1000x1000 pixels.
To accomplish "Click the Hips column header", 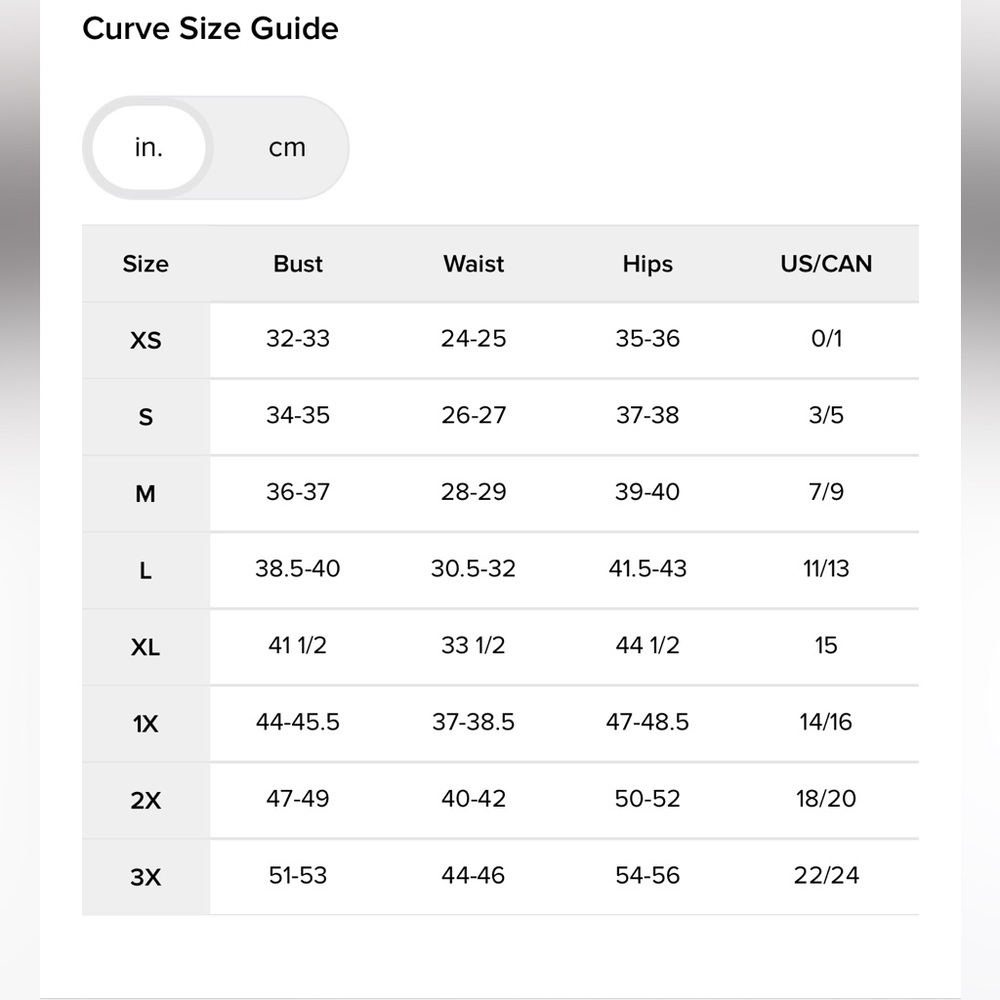I will (647, 264).
